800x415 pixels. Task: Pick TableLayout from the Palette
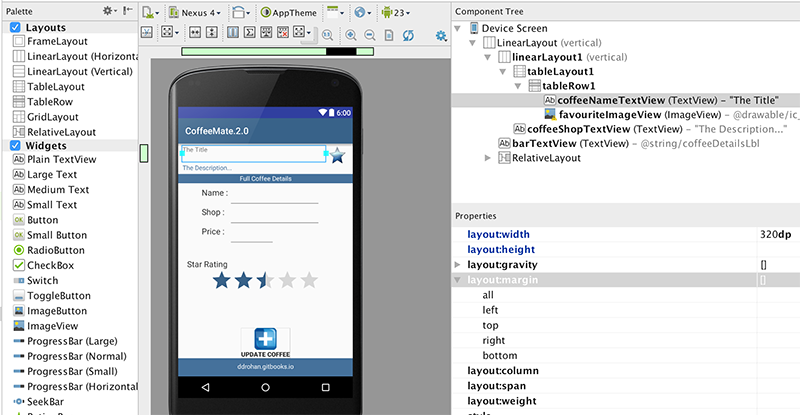[49, 87]
